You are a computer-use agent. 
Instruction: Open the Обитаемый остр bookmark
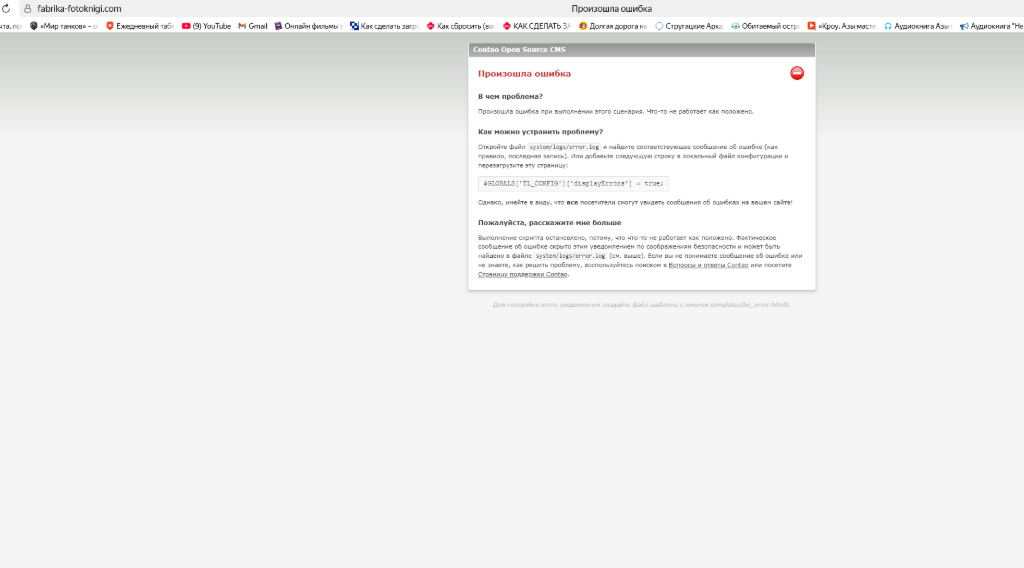coord(765,26)
